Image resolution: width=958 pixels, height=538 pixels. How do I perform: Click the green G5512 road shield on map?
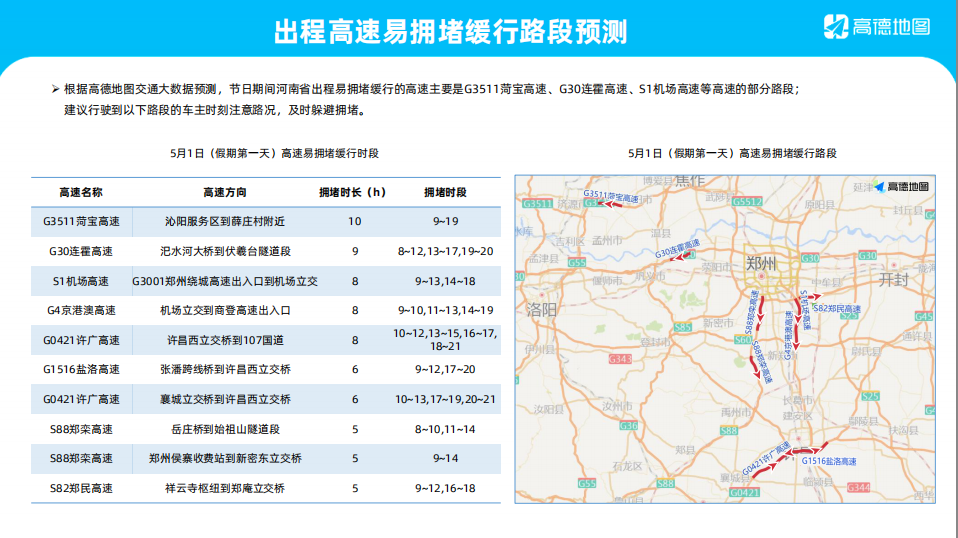click(747, 202)
